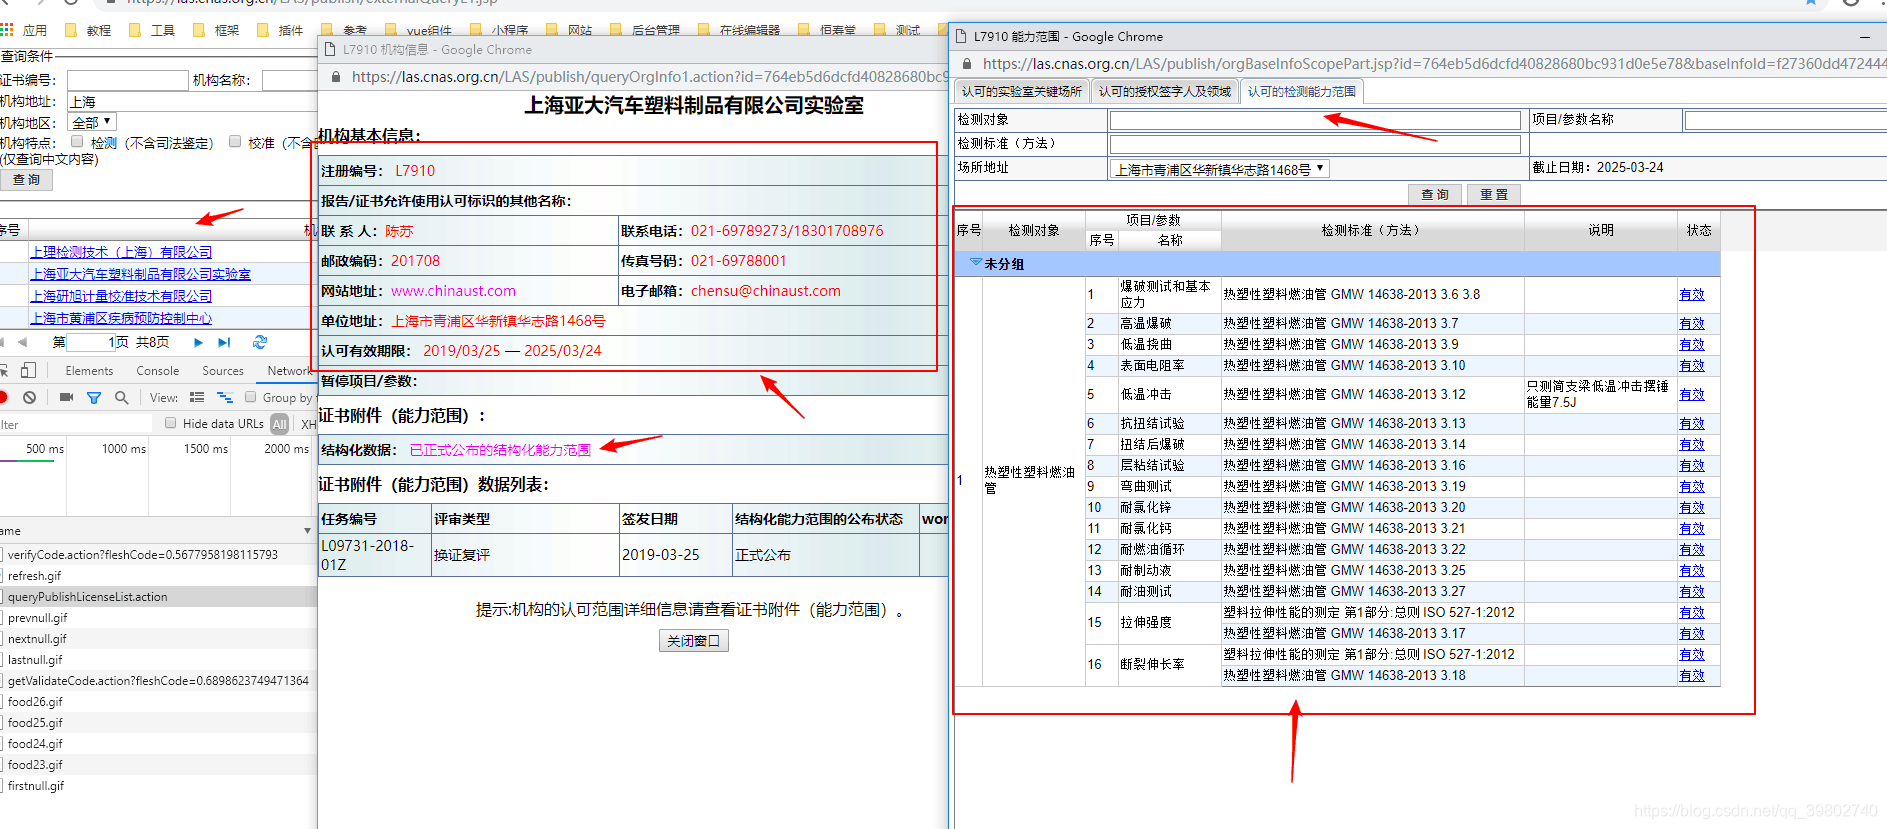This screenshot has width=1887, height=829.
Task: Switch to the Network tab in DevTools
Action: (289, 371)
